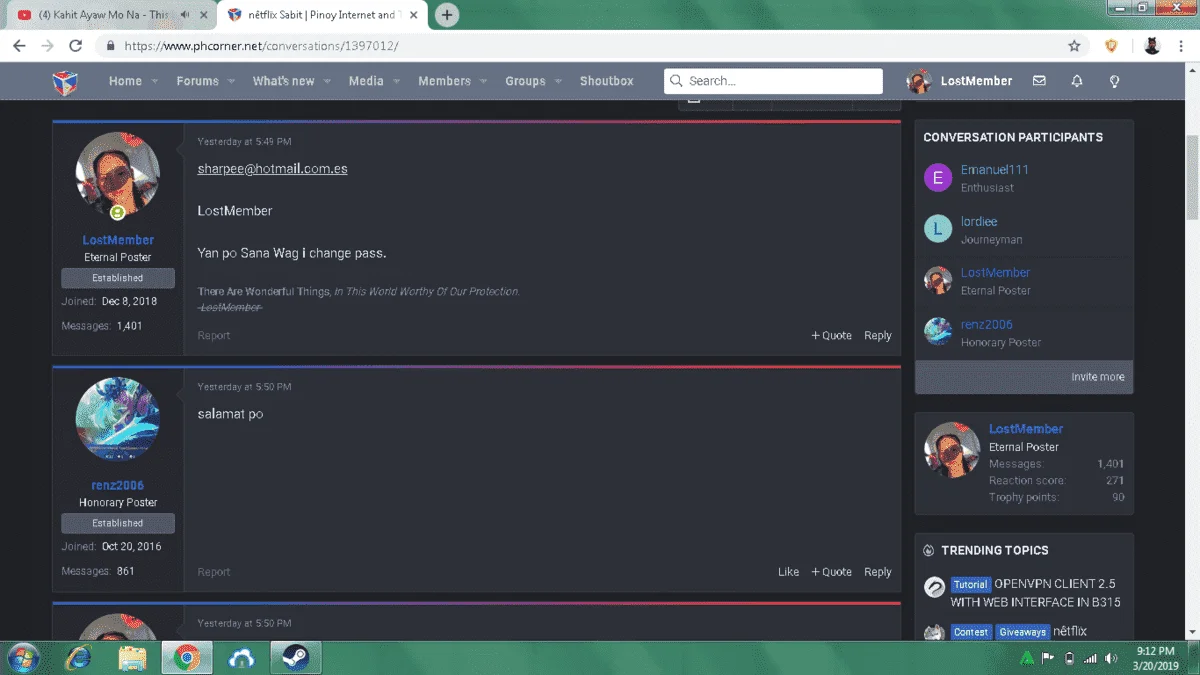Expand the Home menu dropdown arrow
This screenshot has height=675, width=1200.
pos(154,81)
